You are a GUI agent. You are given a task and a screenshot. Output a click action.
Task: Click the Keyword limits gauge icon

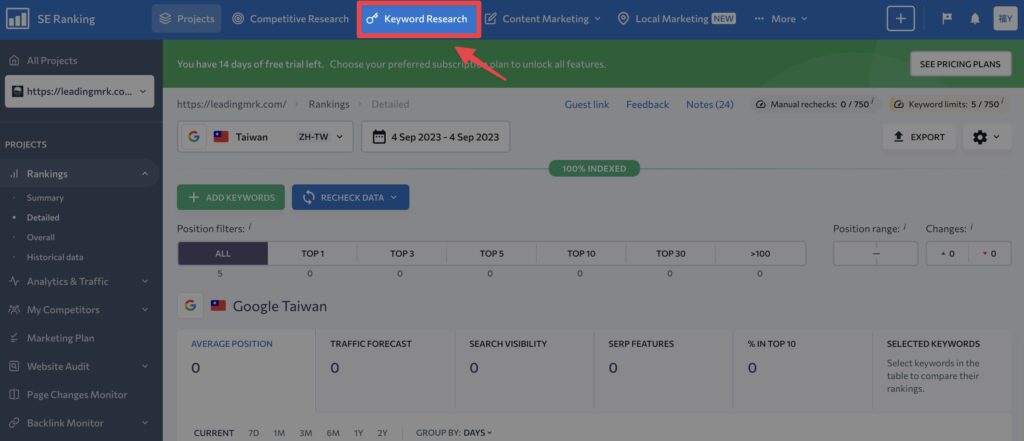899,105
